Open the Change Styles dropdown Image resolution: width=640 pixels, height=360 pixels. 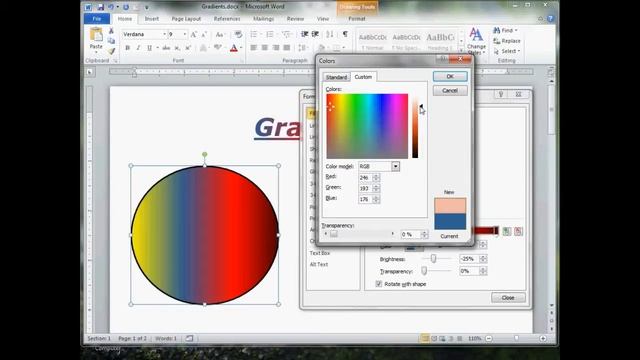click(476, 41)
